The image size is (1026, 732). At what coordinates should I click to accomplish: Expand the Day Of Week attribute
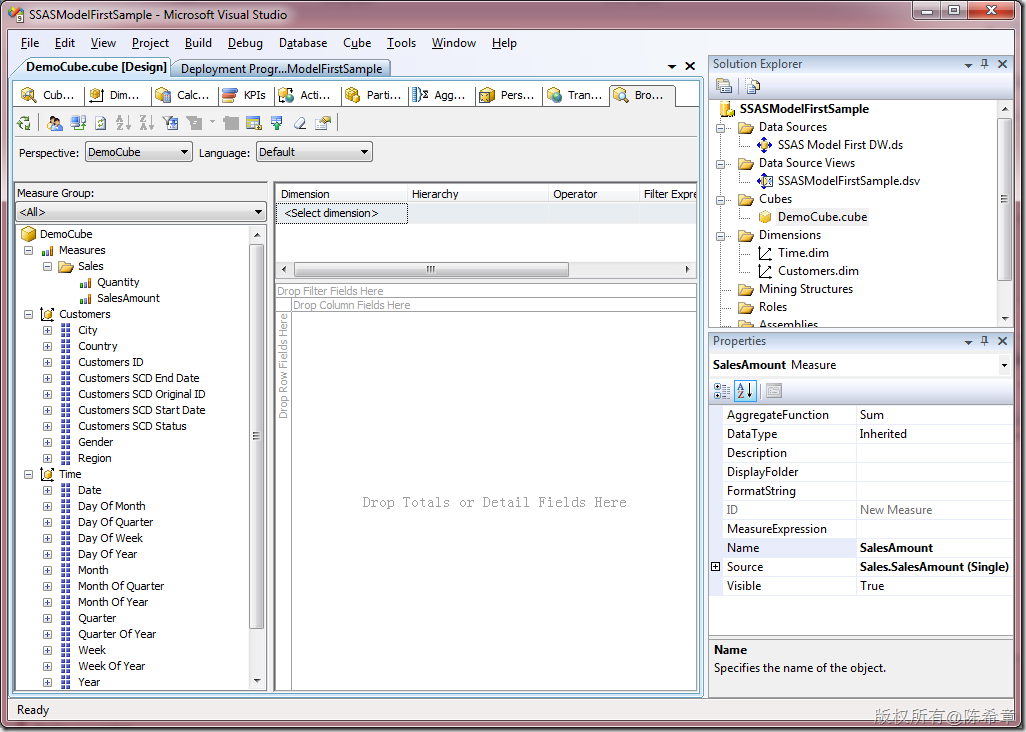click(47, 538)
